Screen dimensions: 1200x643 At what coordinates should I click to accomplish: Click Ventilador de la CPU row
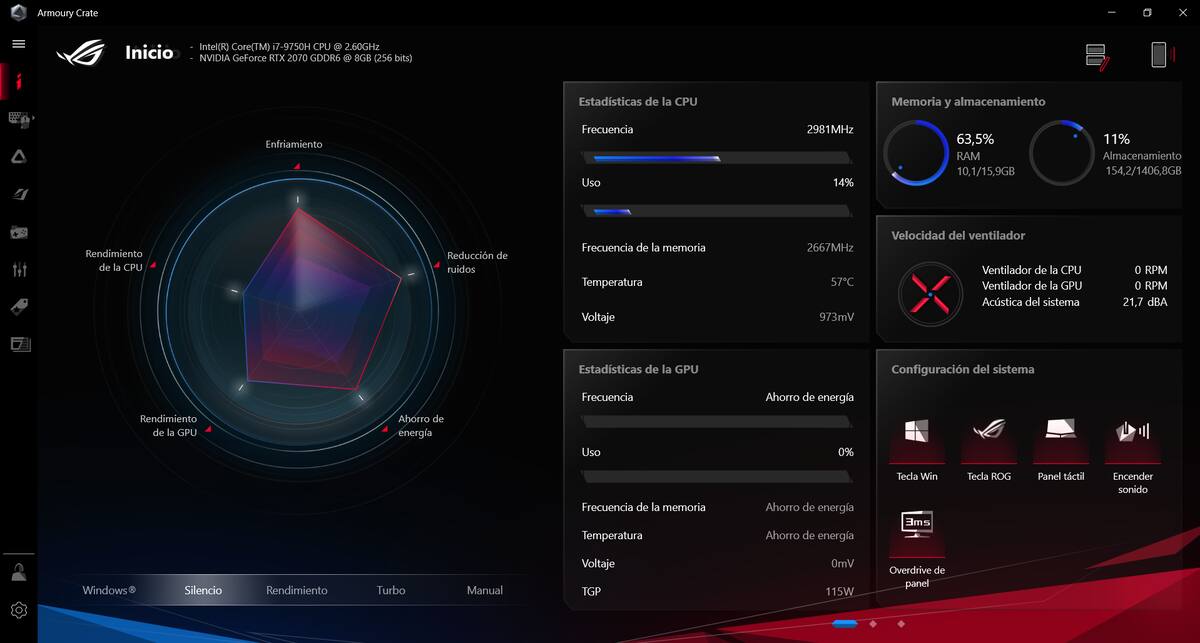pos(1074,270)
